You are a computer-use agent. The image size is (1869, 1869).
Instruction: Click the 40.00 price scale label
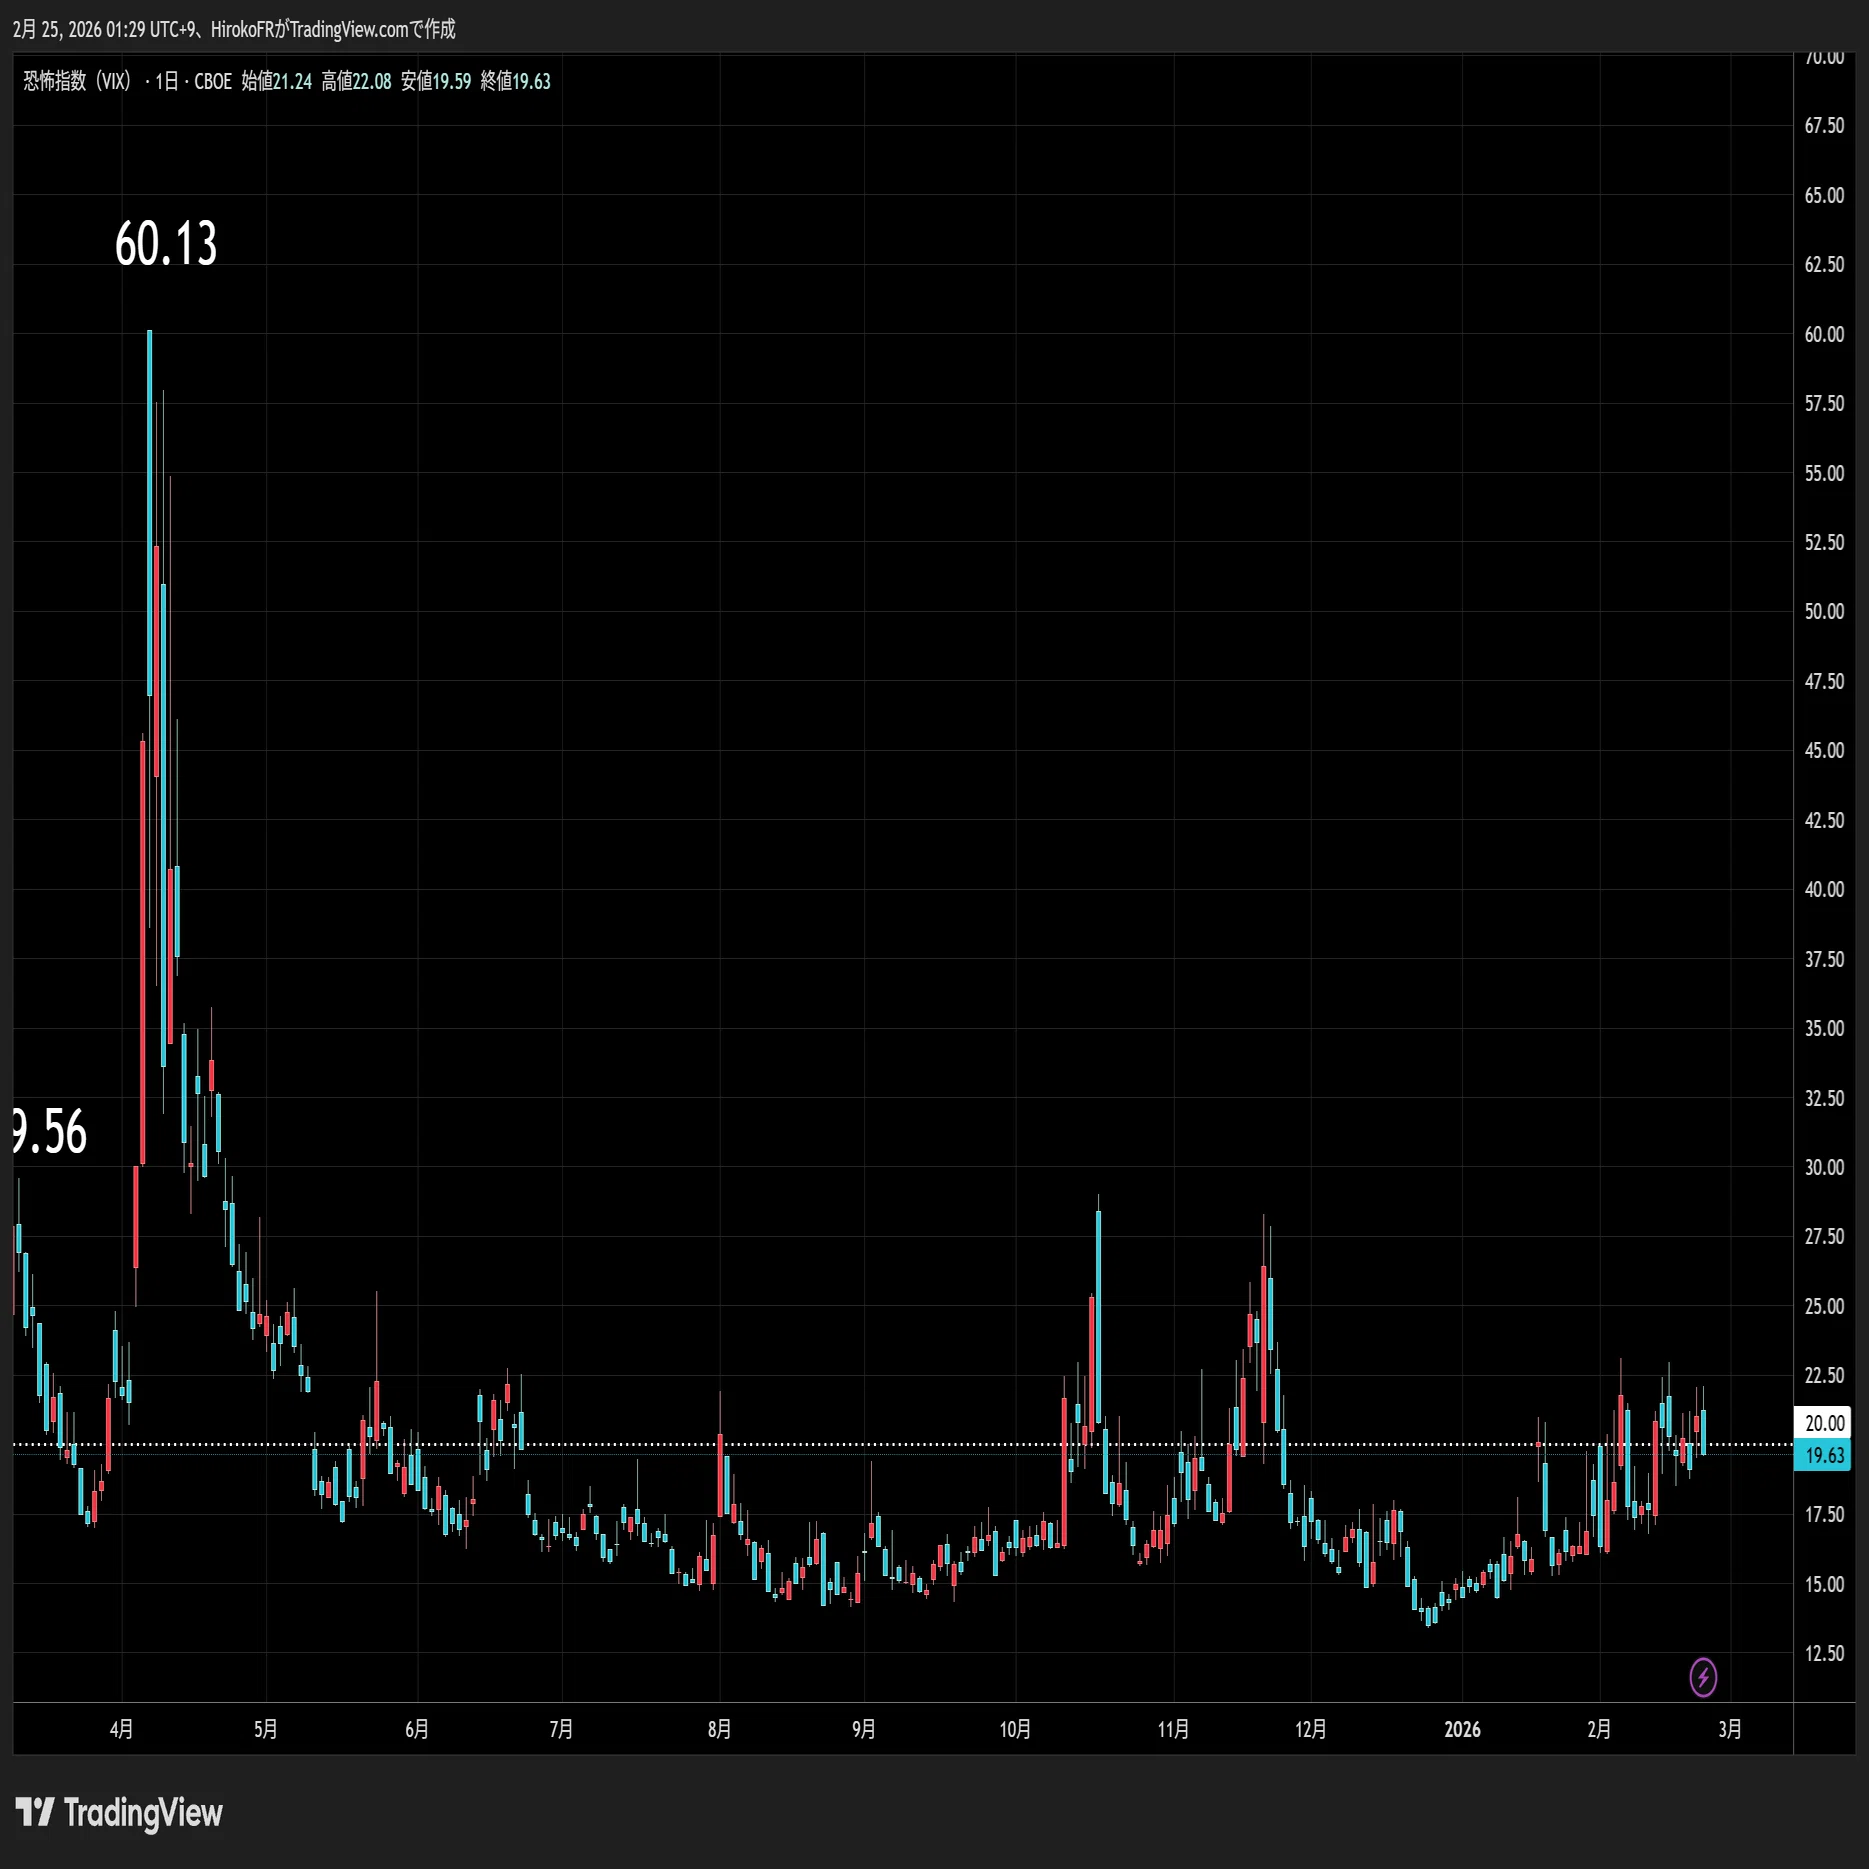1824,889
